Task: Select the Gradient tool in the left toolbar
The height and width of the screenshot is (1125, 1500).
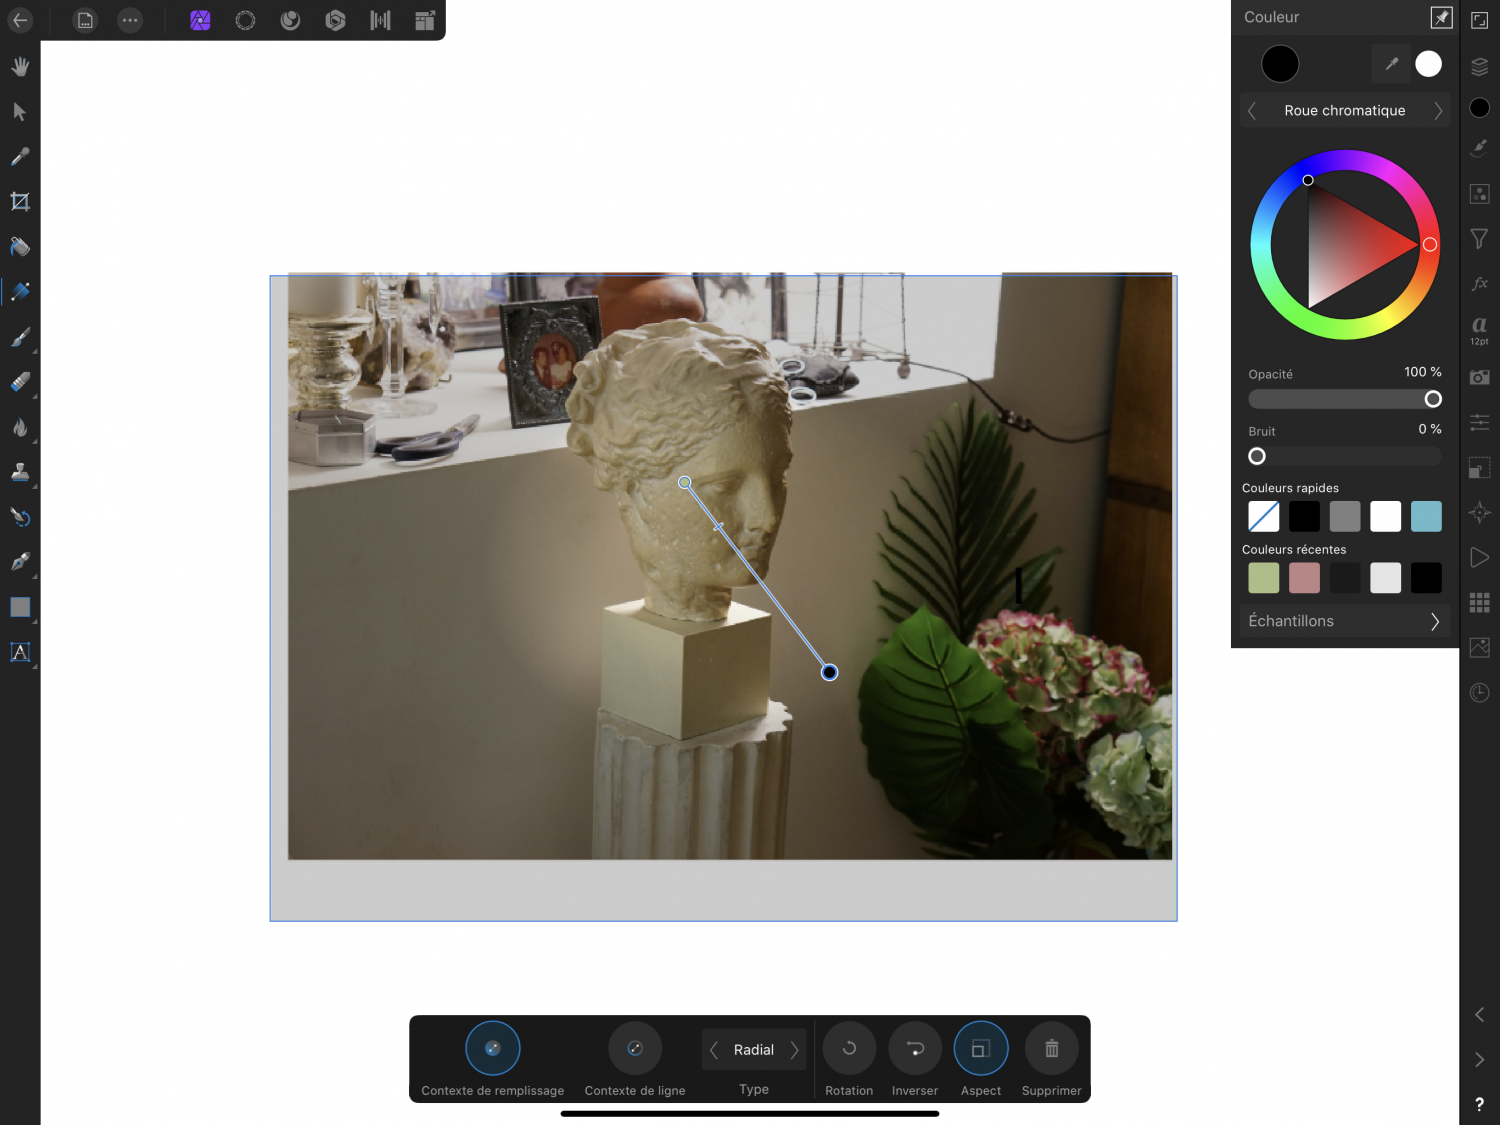Action: (20, 291)
